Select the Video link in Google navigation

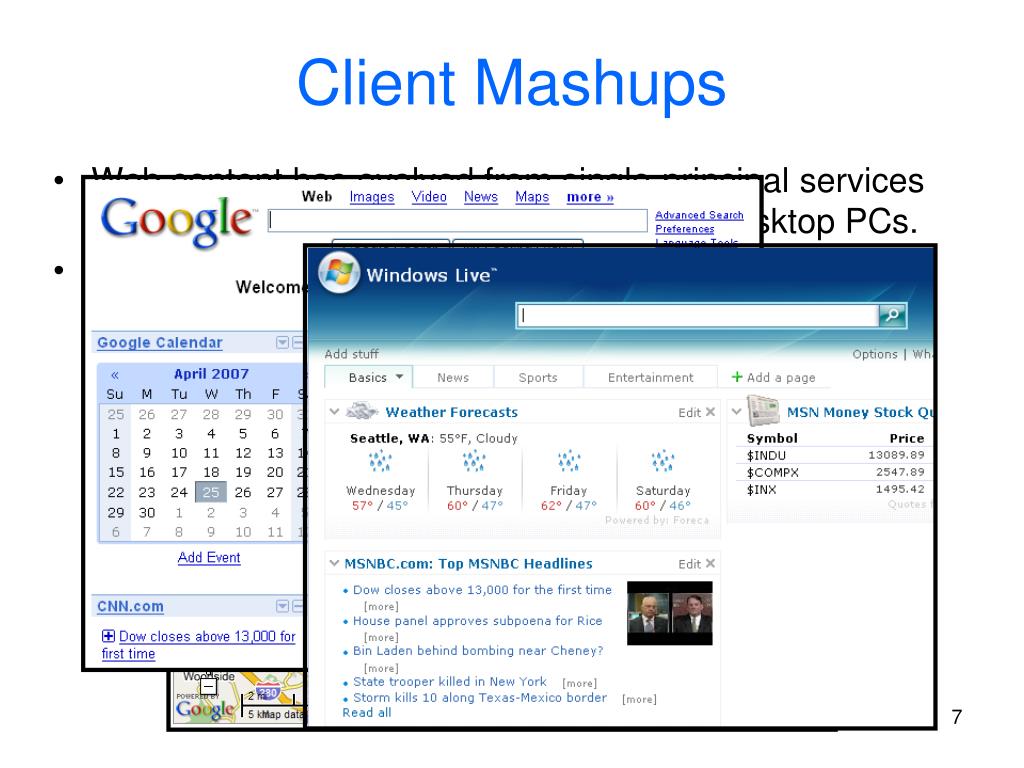429,197
